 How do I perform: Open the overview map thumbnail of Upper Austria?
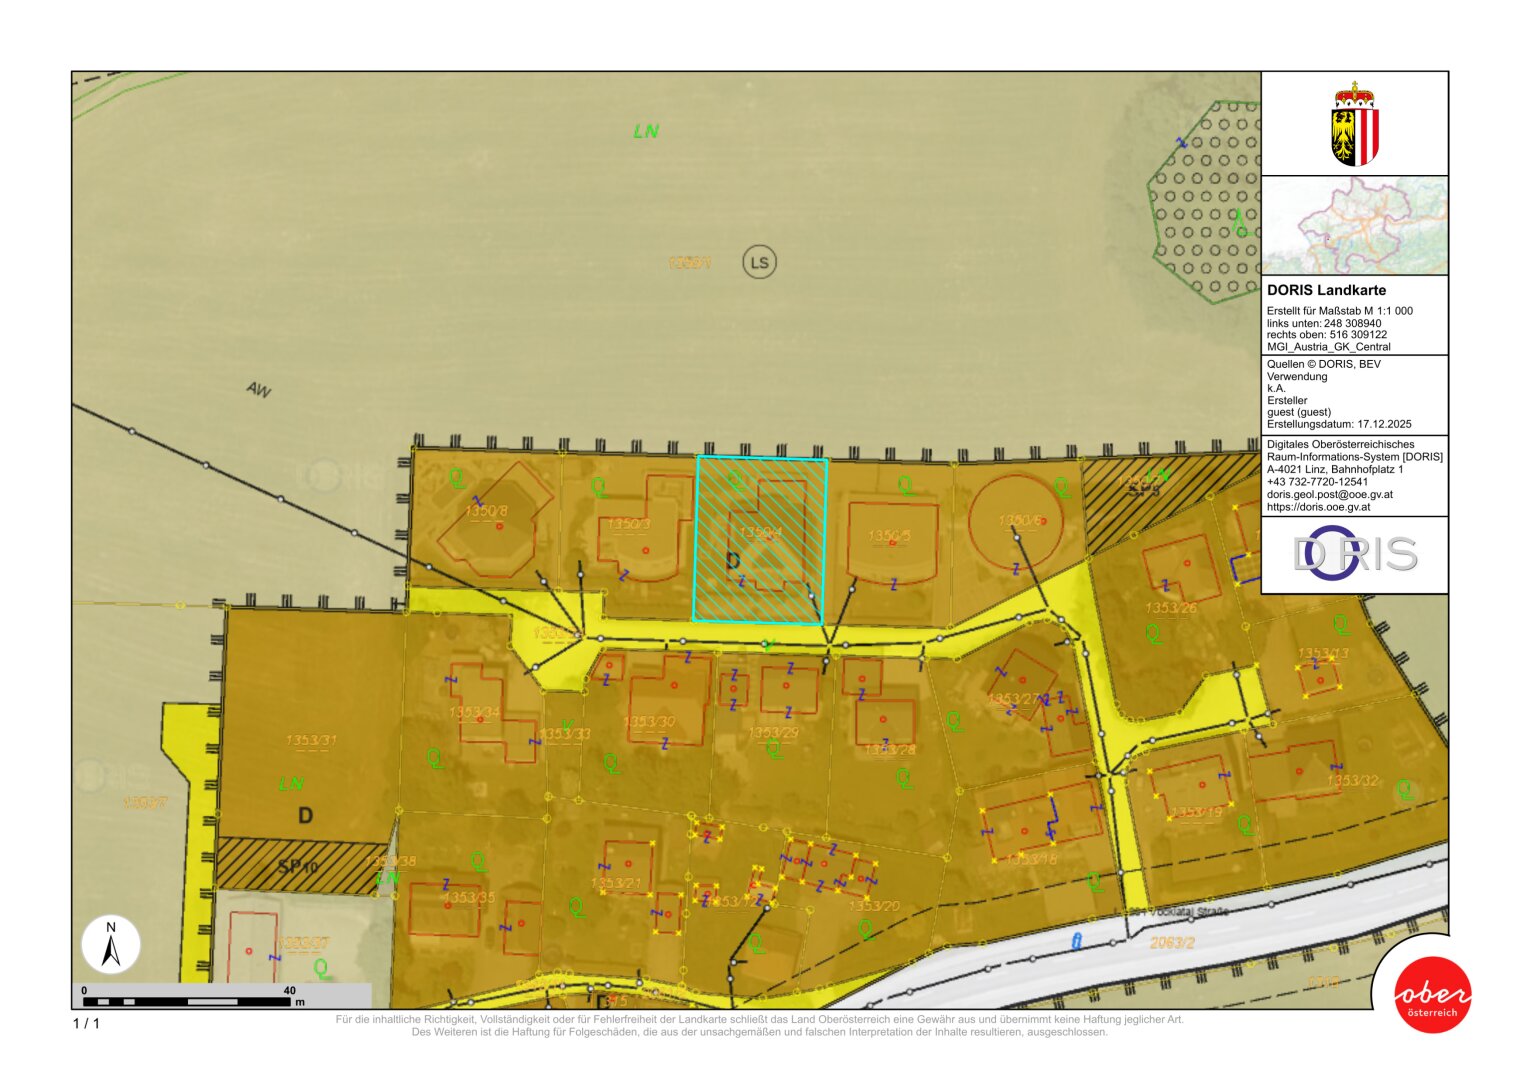[1354, 225]
